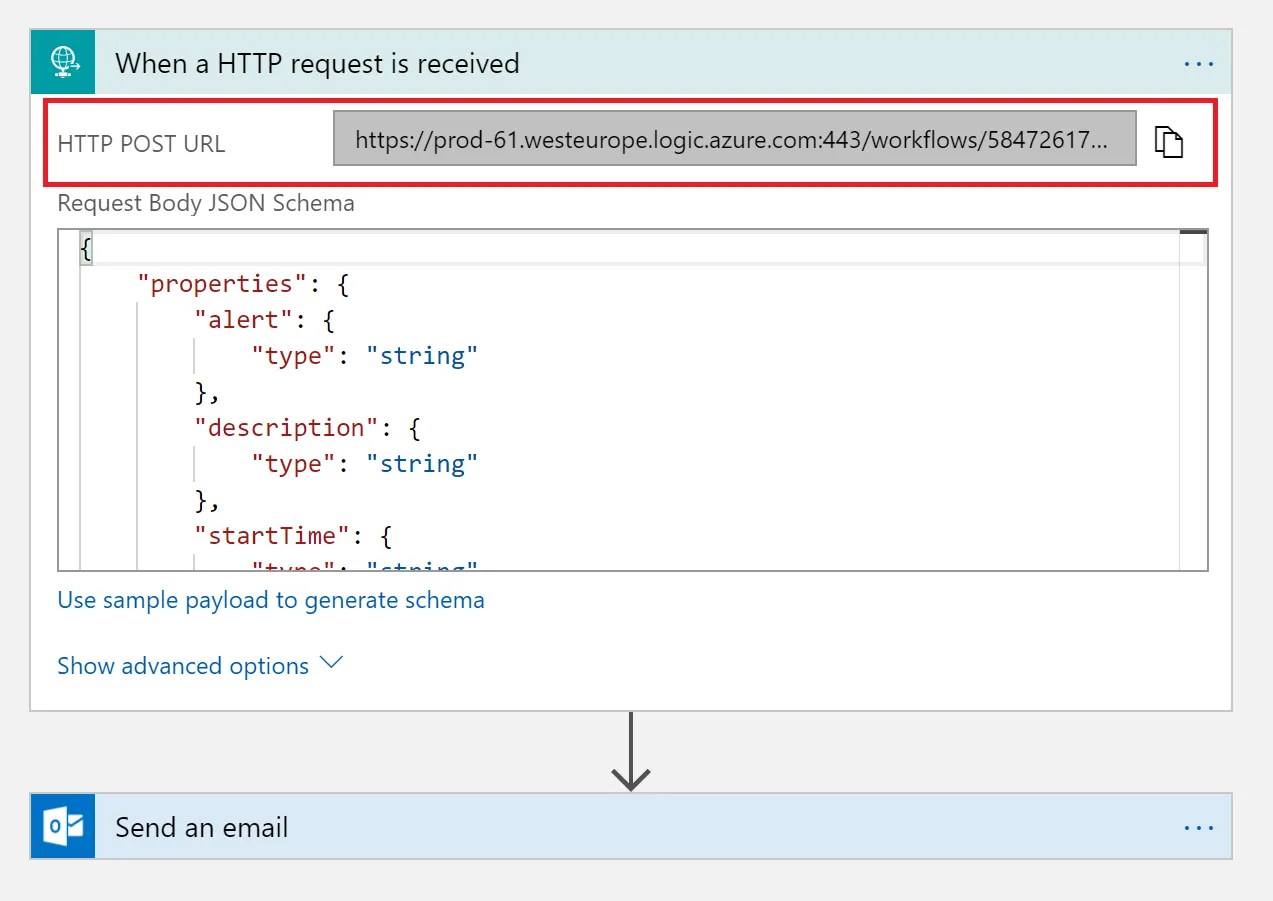Click the "alert" key in schema editor
Viewport: 1273px width, 901px height.
click(x=243, y=320)
